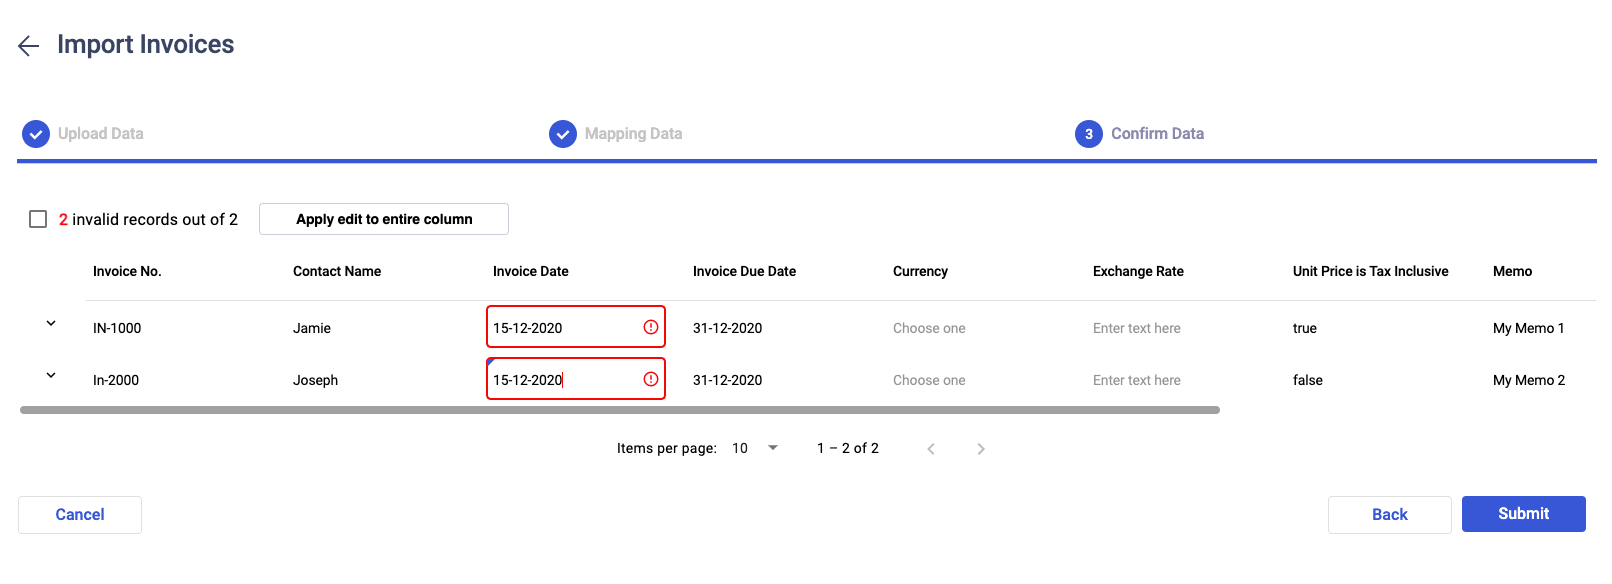The height and width of the screenshot is (584, 1612).
Task: Expand the In-2000 invoice row
Action: click(x=51, y=376)
